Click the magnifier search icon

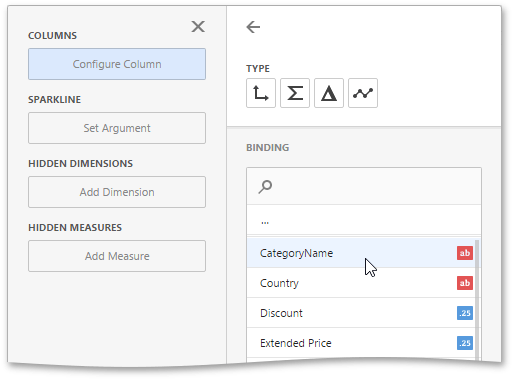pyautogui.click(x=265, y=187)
